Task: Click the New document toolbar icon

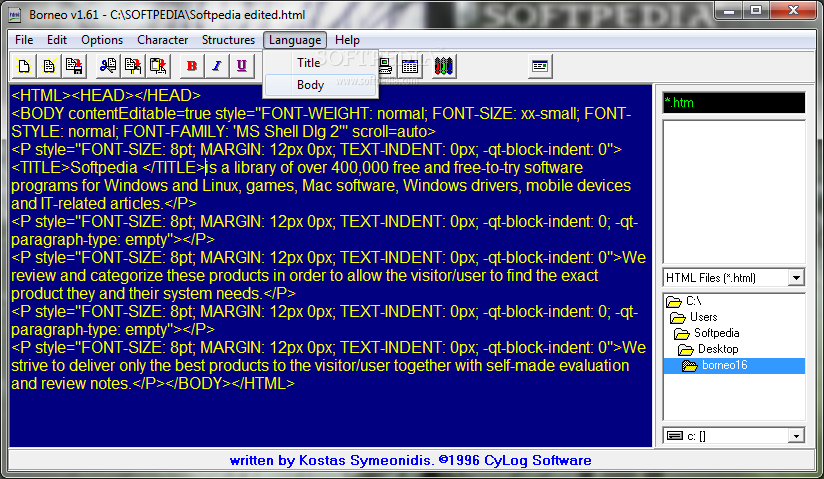Action: pos(24,66)
